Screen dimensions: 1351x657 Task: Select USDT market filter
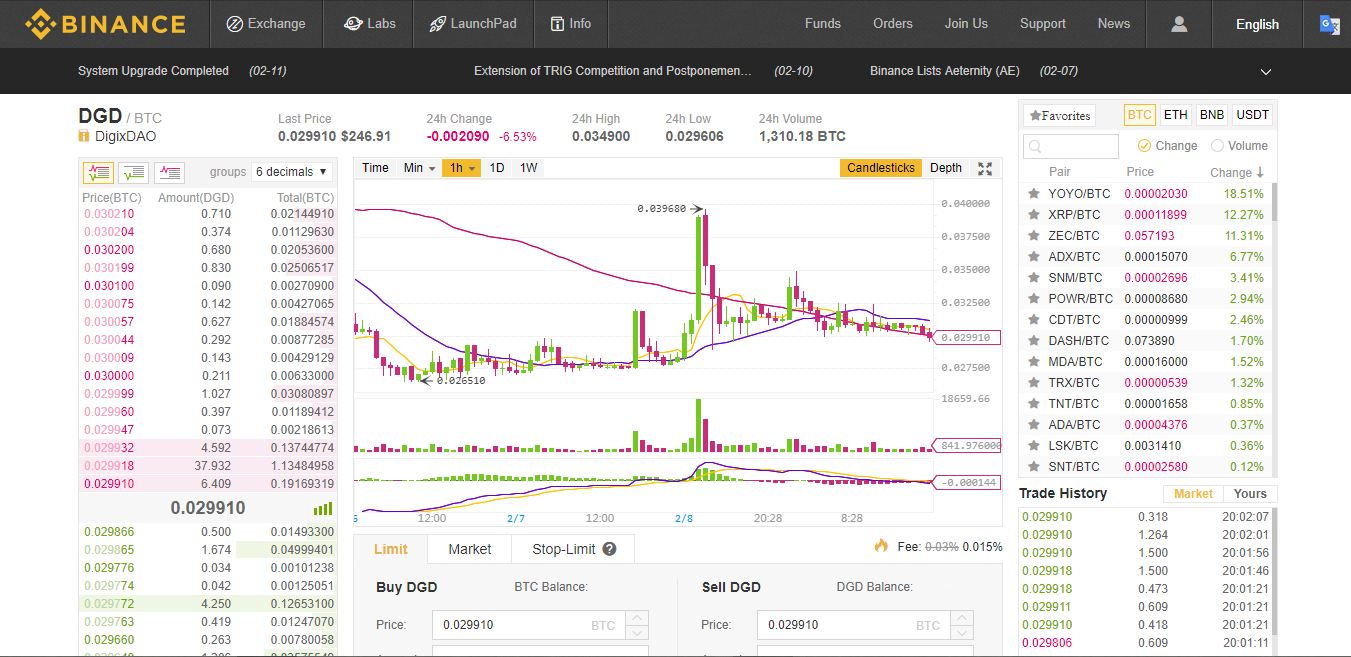coord(1252,115)
